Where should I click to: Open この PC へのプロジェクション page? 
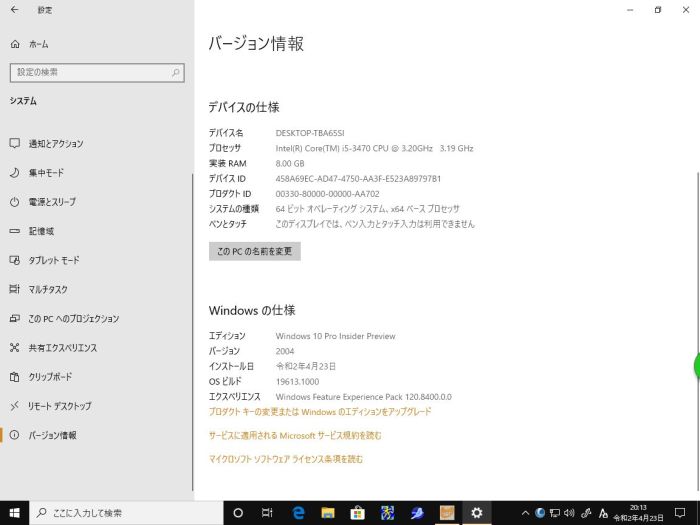tap(73, 318)
